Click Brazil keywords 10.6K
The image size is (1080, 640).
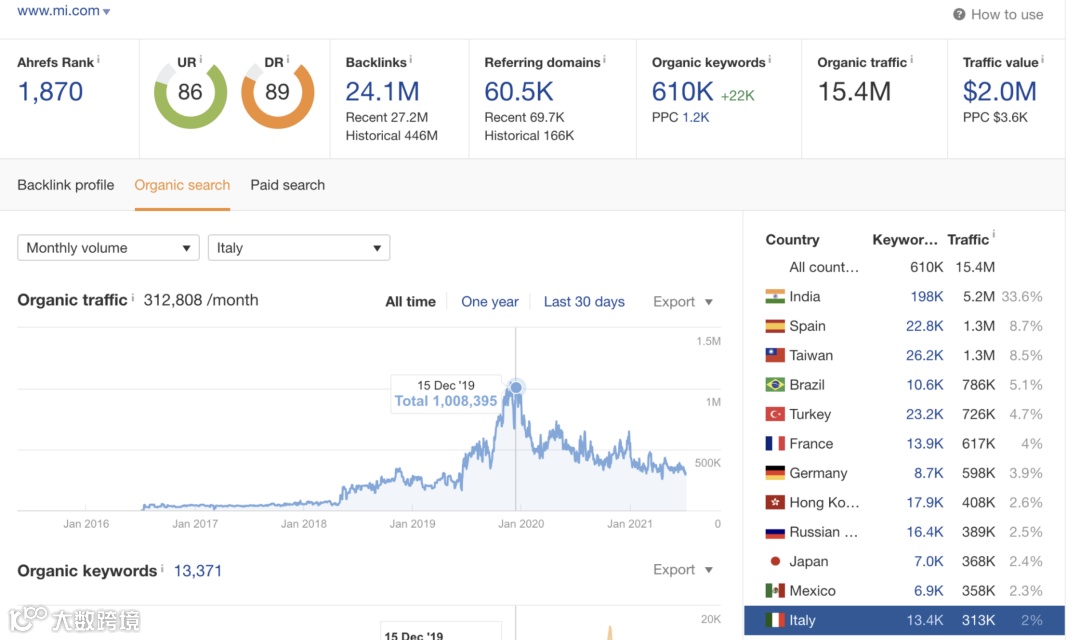[x=924, y=385]
